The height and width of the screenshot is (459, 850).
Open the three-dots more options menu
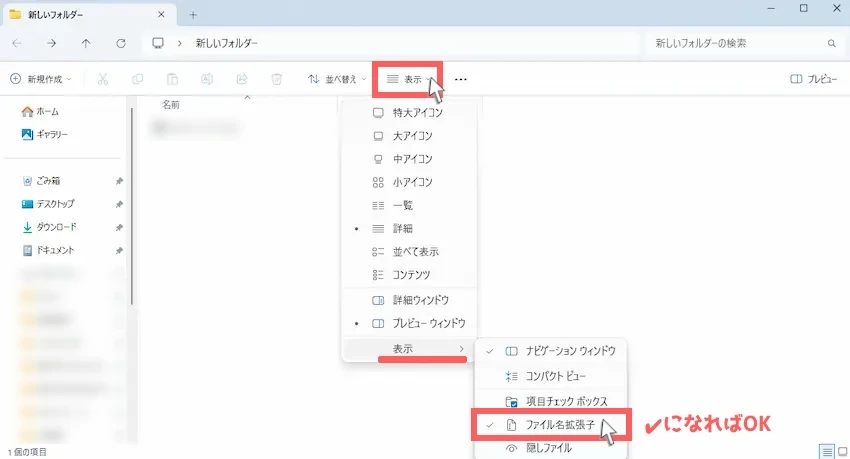(x=461, y=79)
